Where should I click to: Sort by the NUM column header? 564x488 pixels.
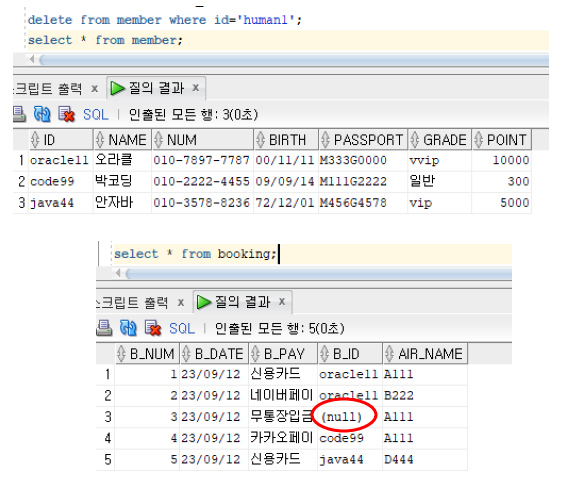coord(203,140)
